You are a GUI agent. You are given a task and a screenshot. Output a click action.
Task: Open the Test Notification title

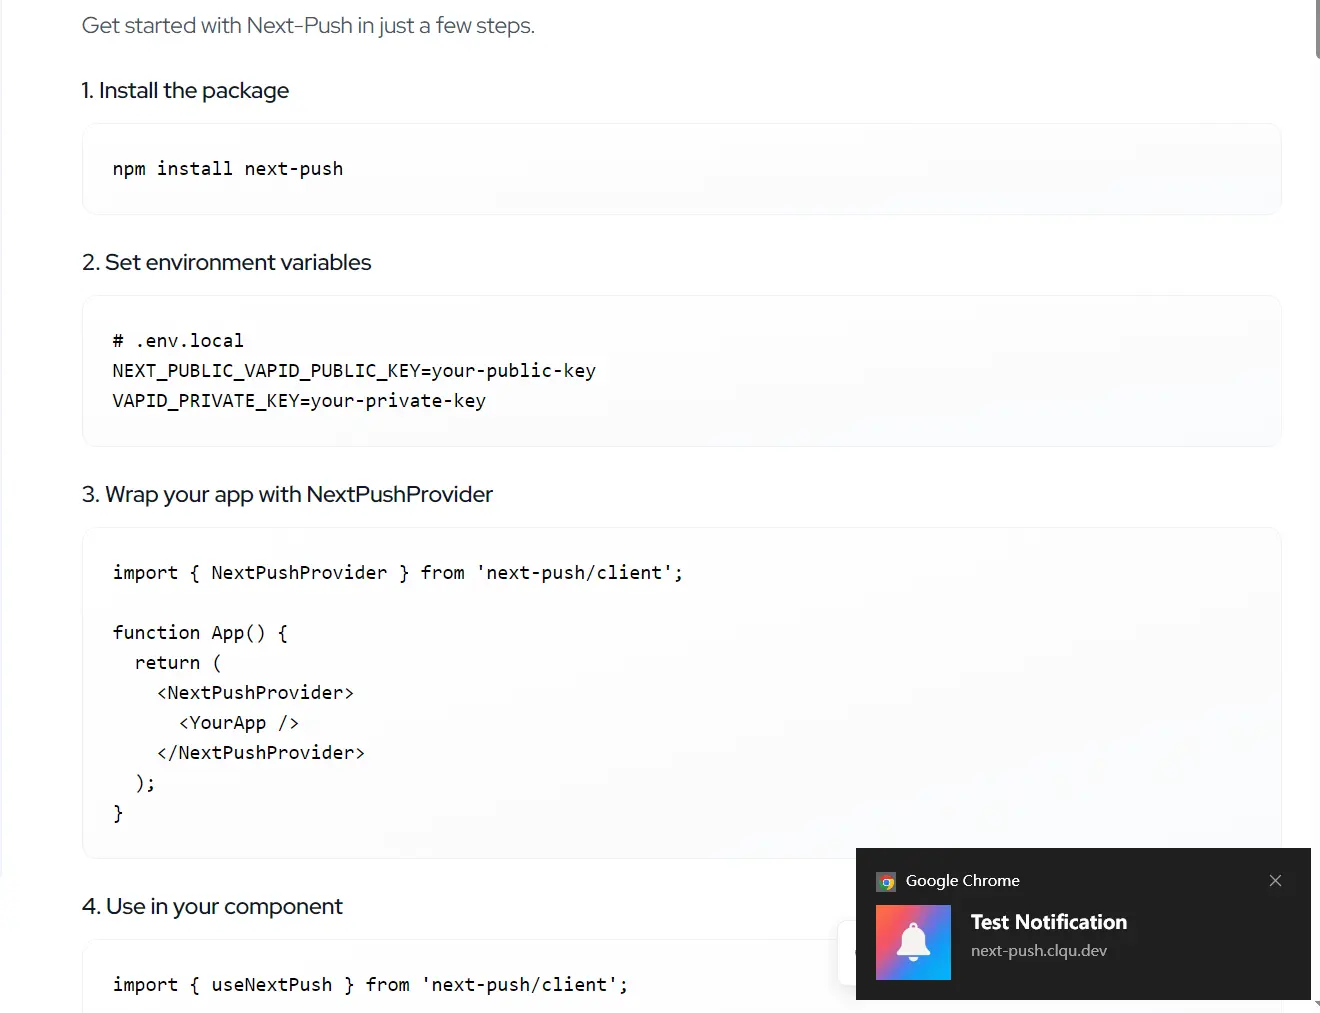pos(1048,922)
